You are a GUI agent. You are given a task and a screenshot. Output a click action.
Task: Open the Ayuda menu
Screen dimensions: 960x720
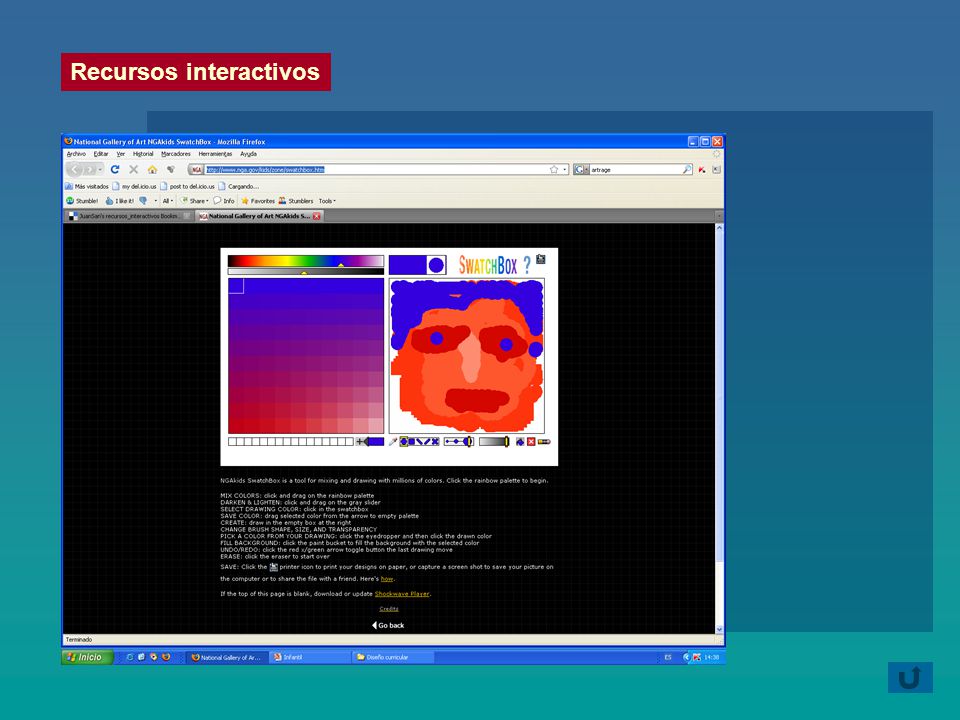[x=248, y=154]
